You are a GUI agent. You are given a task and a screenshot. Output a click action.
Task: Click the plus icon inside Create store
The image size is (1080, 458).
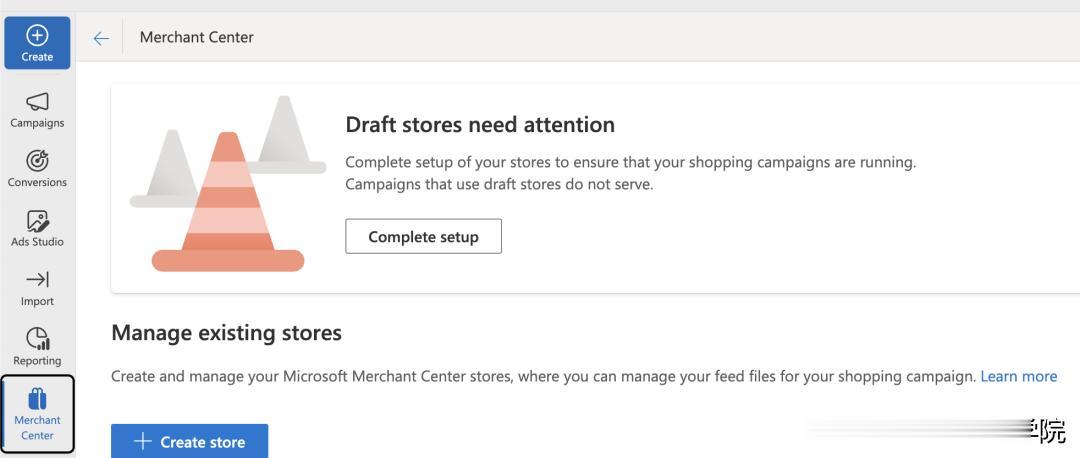(x=143, y=442)
